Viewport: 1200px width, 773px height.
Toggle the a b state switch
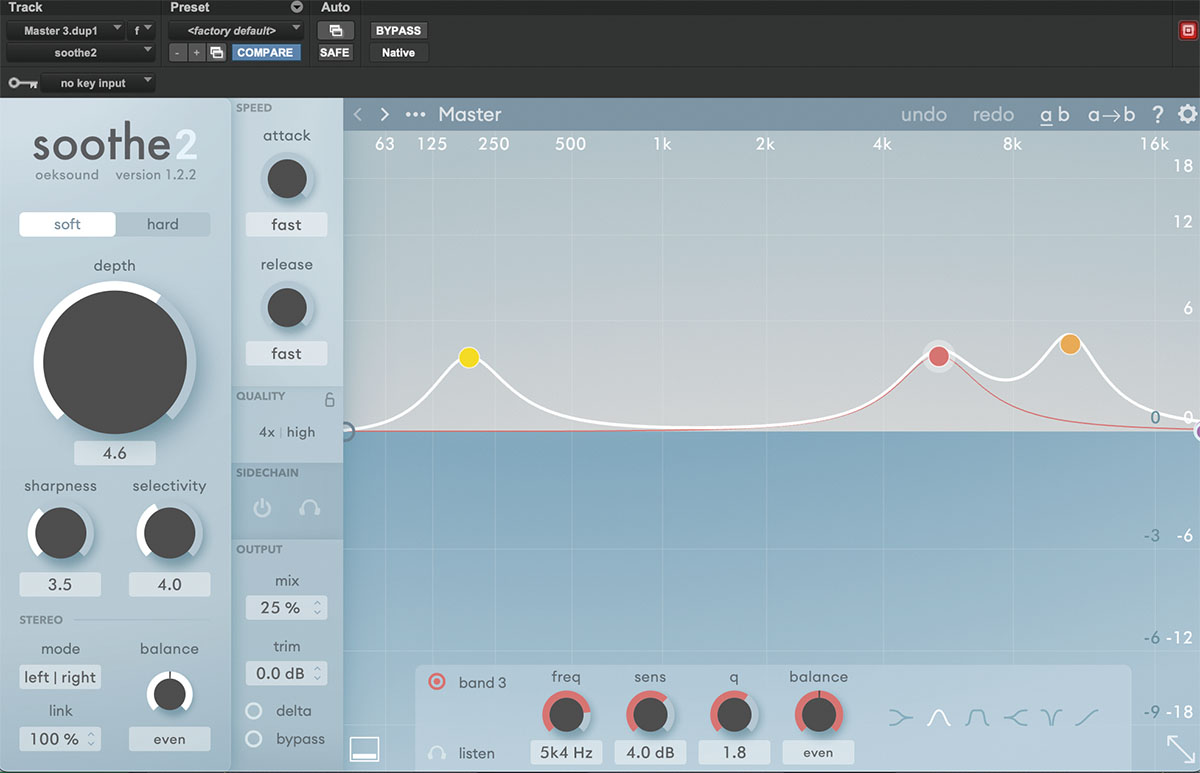pyautogui.click(x=1054, y=115)
